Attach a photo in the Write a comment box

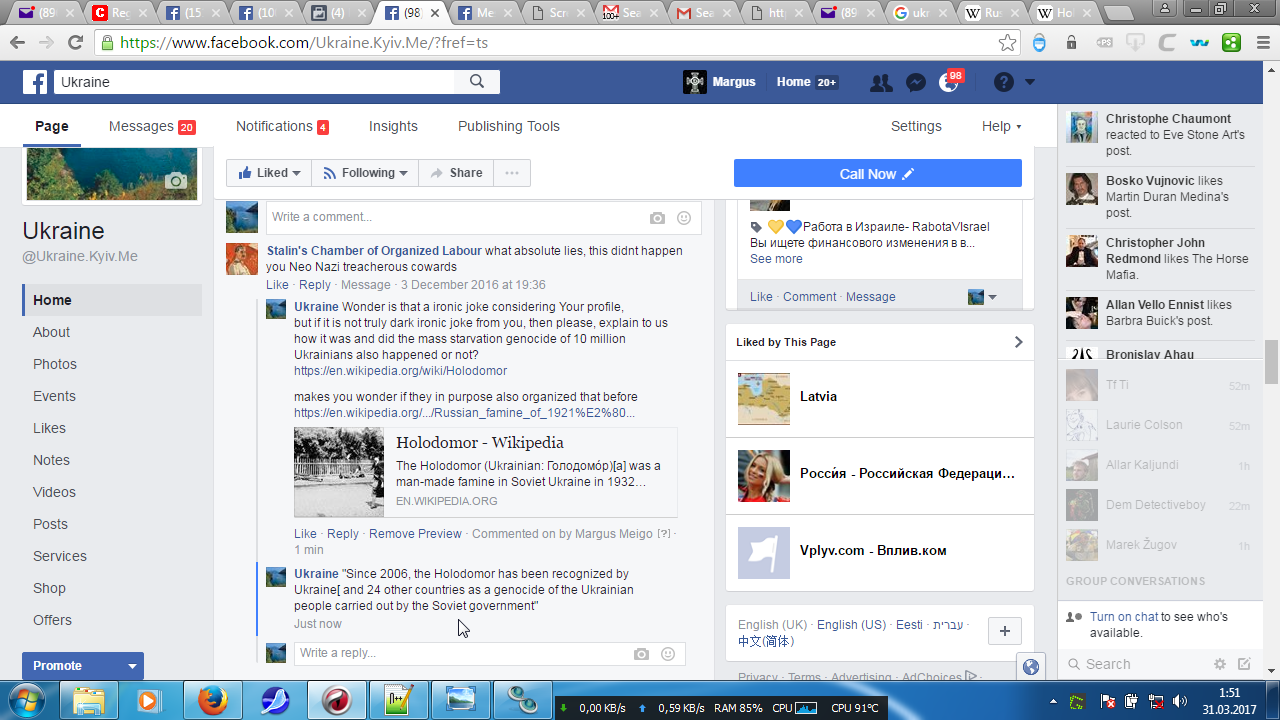pyautogui.click(x=657, y=218)
